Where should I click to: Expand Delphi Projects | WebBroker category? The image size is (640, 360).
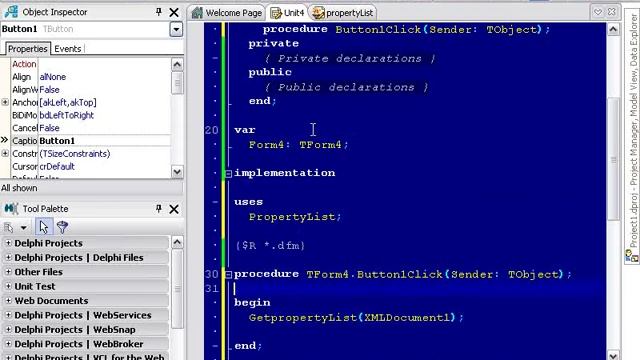(x=8, y=344)
